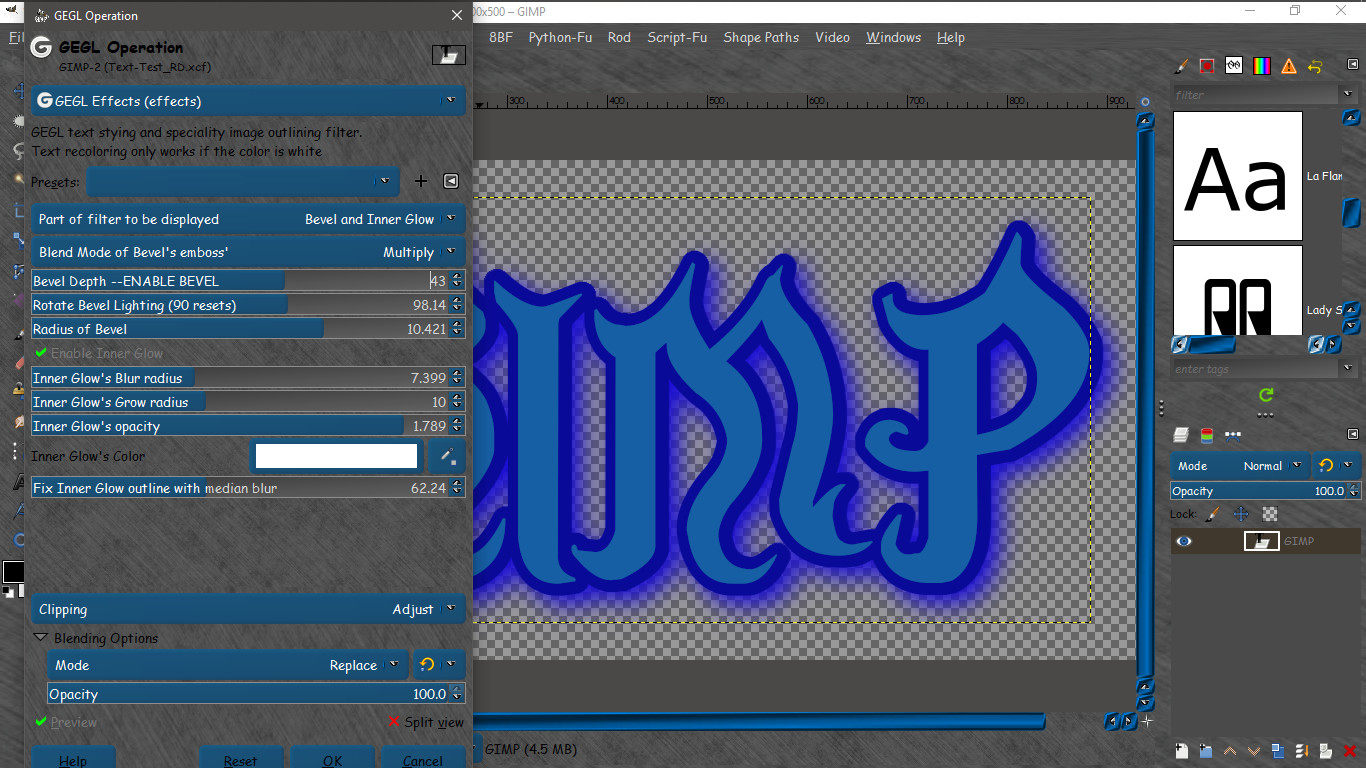The width and height of the screenshot is (1366, 768).
Task: Open the Blend Mode of Bevel's emboss dropdown
Action: 248,252
